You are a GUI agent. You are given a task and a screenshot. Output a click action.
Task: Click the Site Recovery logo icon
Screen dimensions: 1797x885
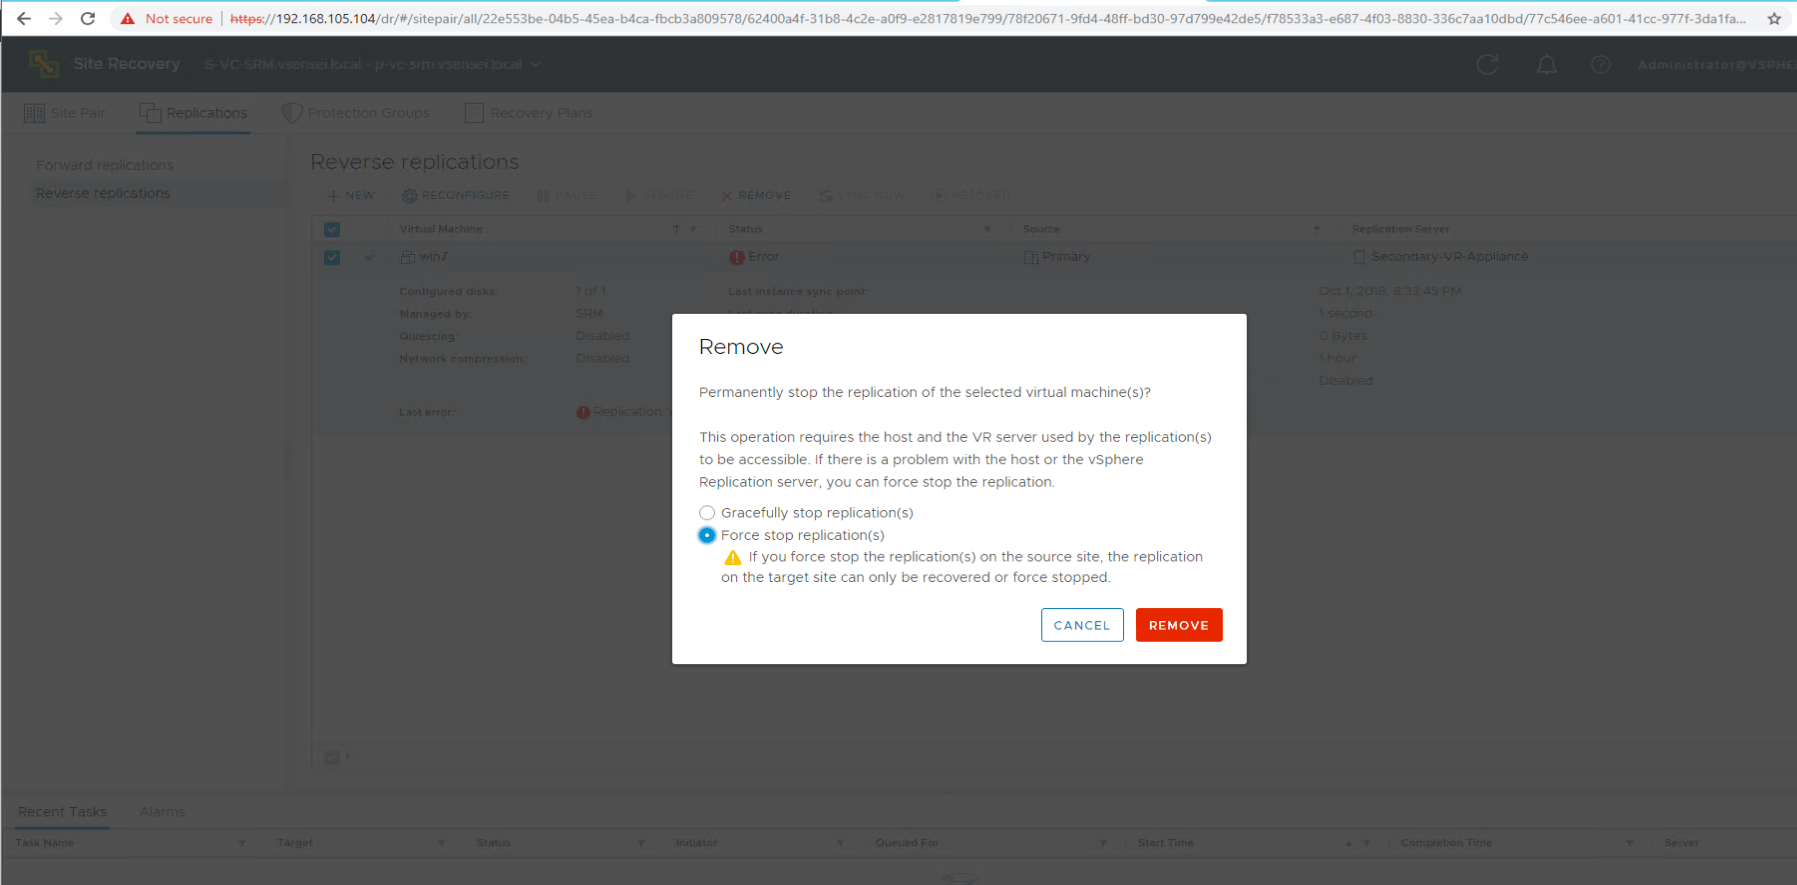(43, 64)
